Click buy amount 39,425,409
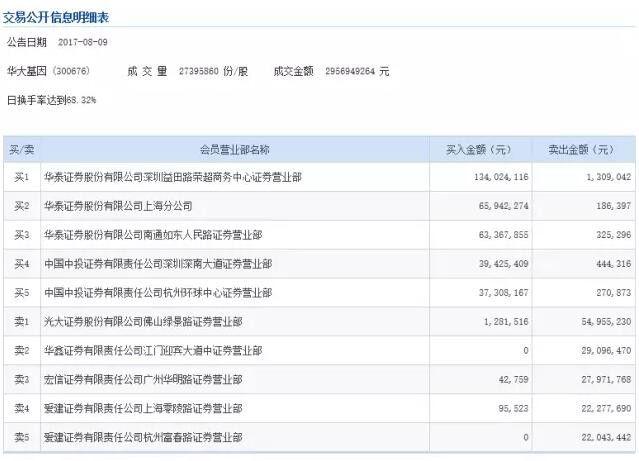This screenshot has width=639, height=461. click(503, 264)
